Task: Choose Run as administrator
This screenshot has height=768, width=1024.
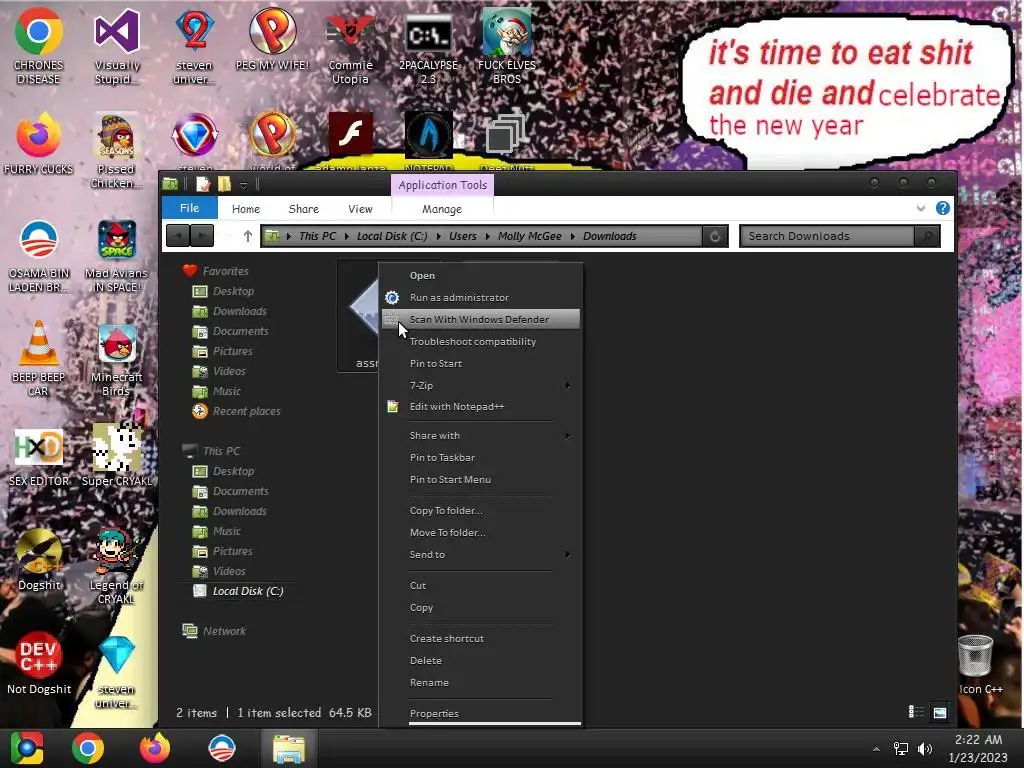Action: tap(480, 297)
